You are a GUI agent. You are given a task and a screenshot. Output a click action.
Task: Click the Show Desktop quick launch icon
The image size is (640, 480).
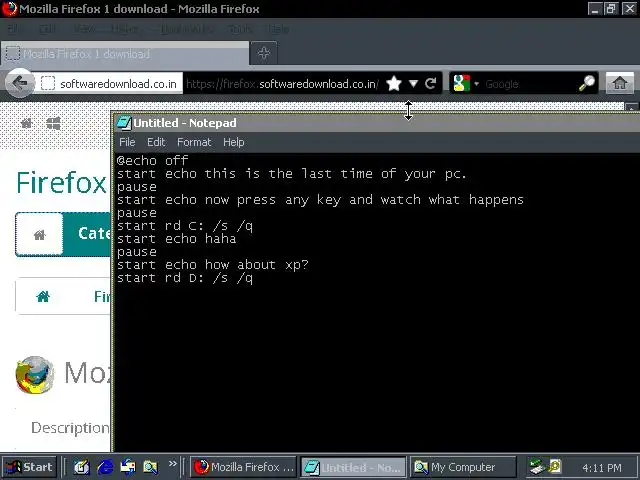81,467
